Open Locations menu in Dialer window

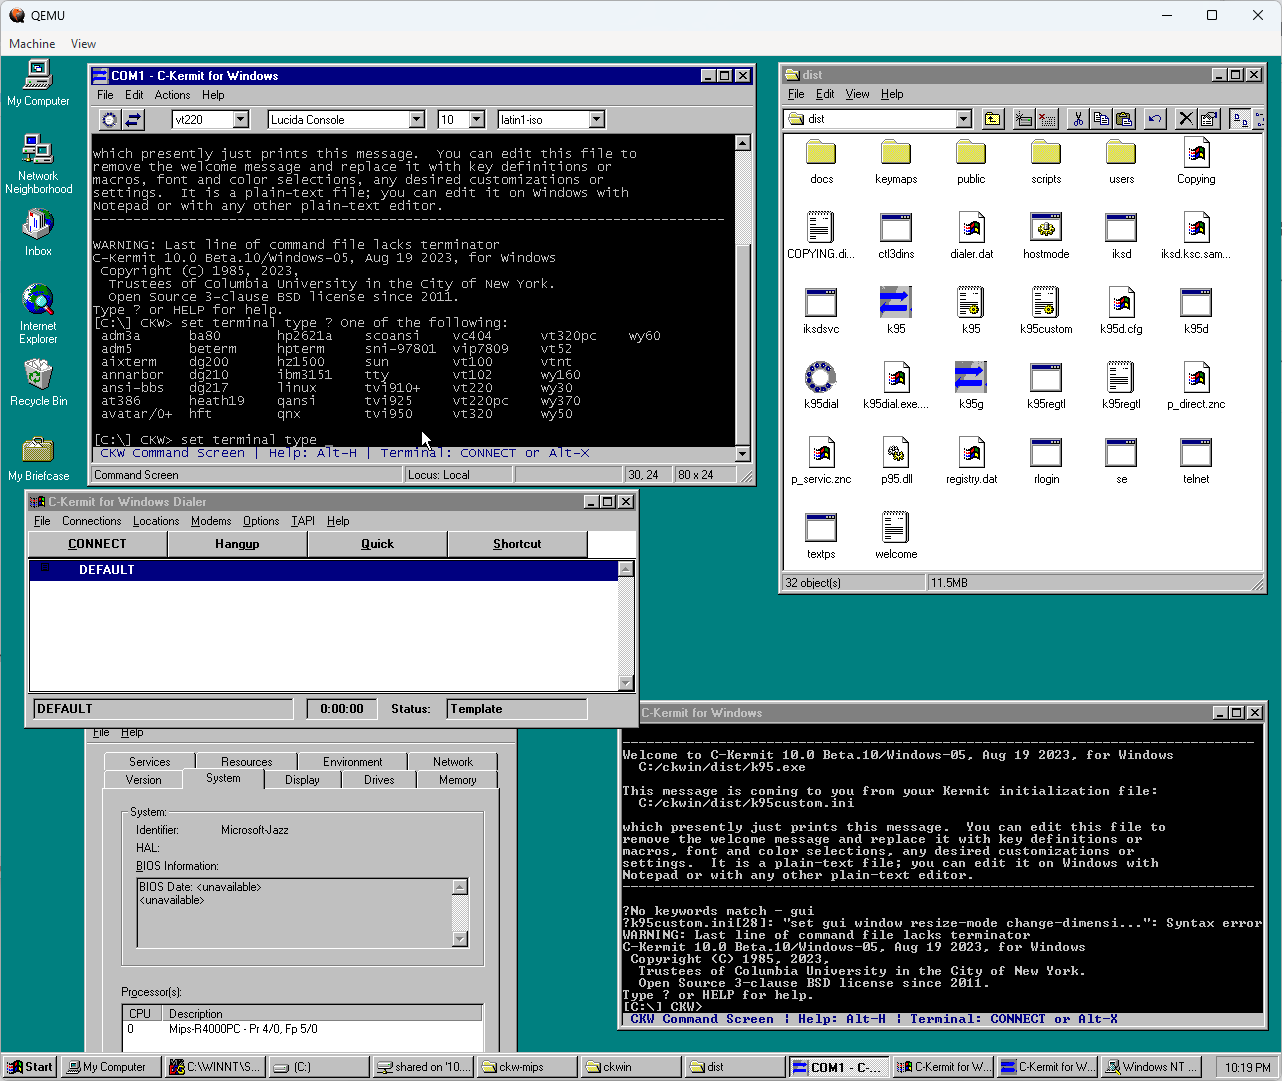click(x=156, y=521)
